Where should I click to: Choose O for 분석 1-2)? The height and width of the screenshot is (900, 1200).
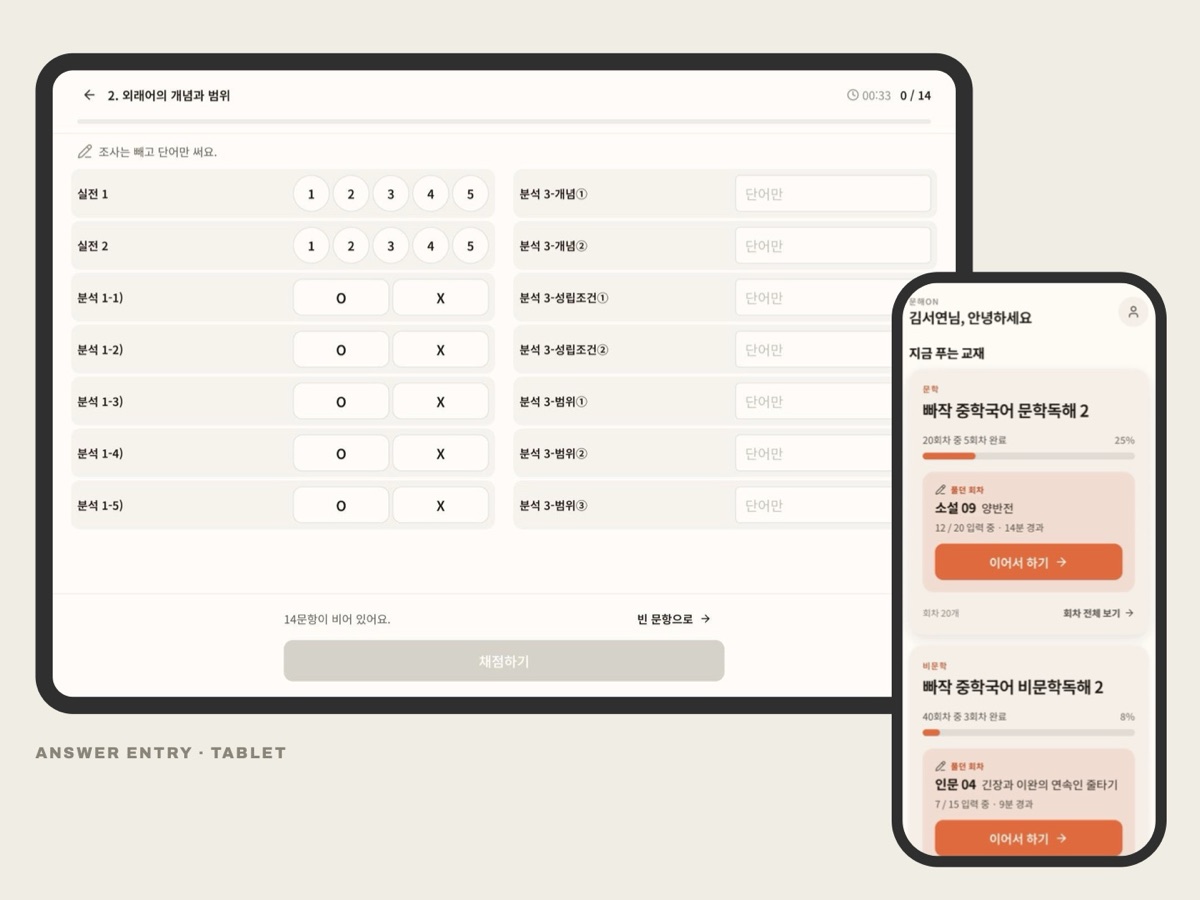click(x=341, y=350)
